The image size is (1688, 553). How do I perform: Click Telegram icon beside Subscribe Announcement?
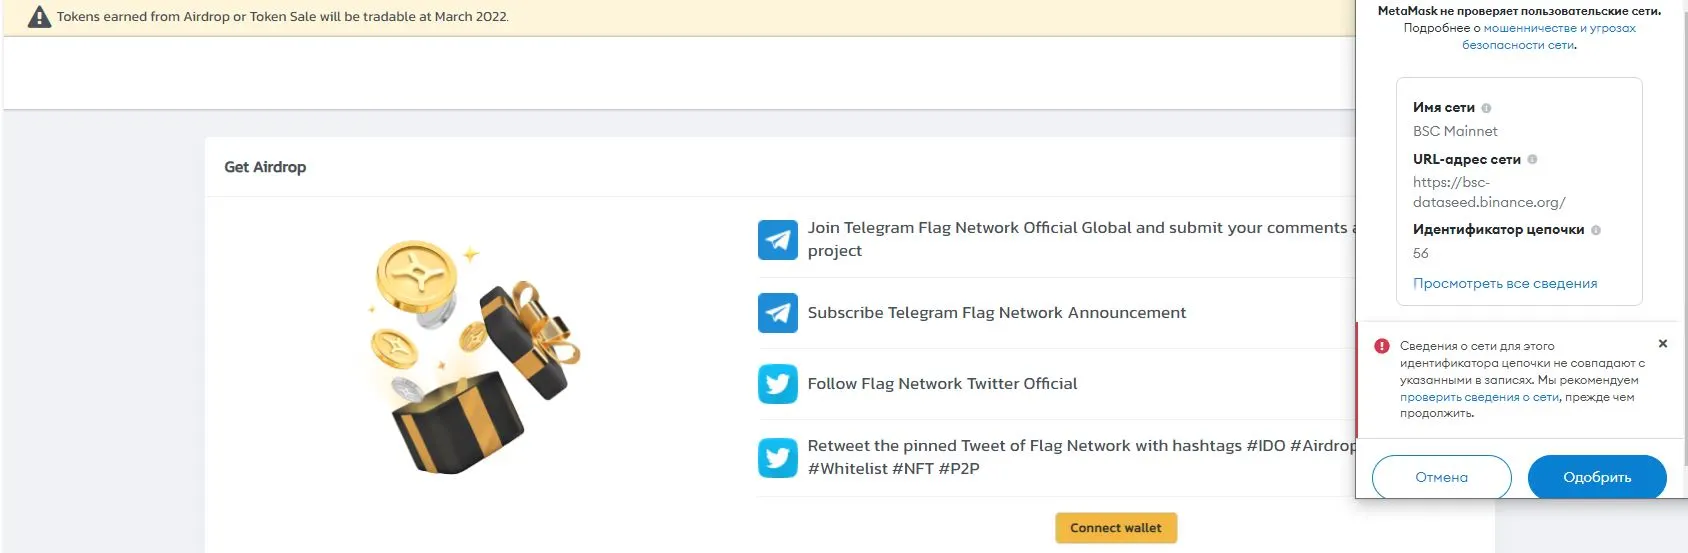coord(778,313)
